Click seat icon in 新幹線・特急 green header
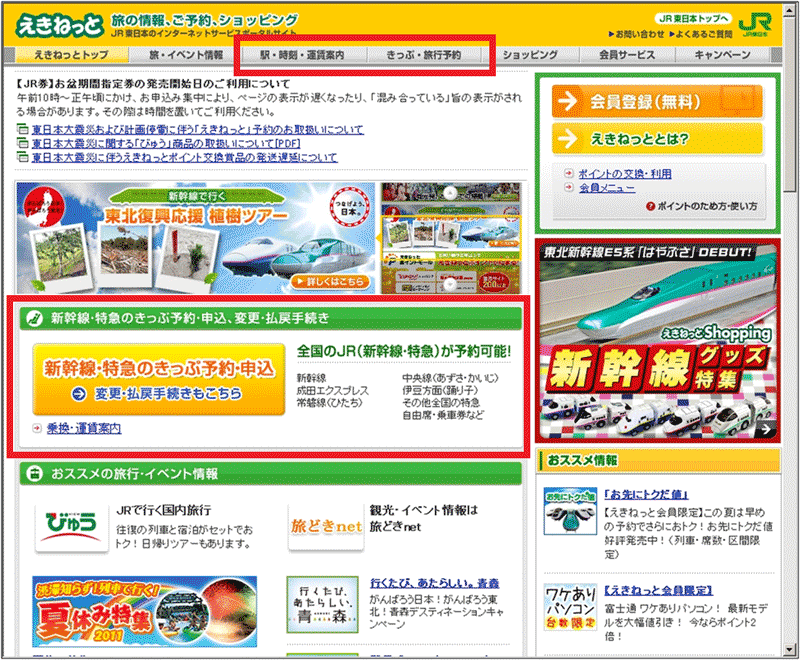The image size is (800, 660). click(x=34, y=318)
